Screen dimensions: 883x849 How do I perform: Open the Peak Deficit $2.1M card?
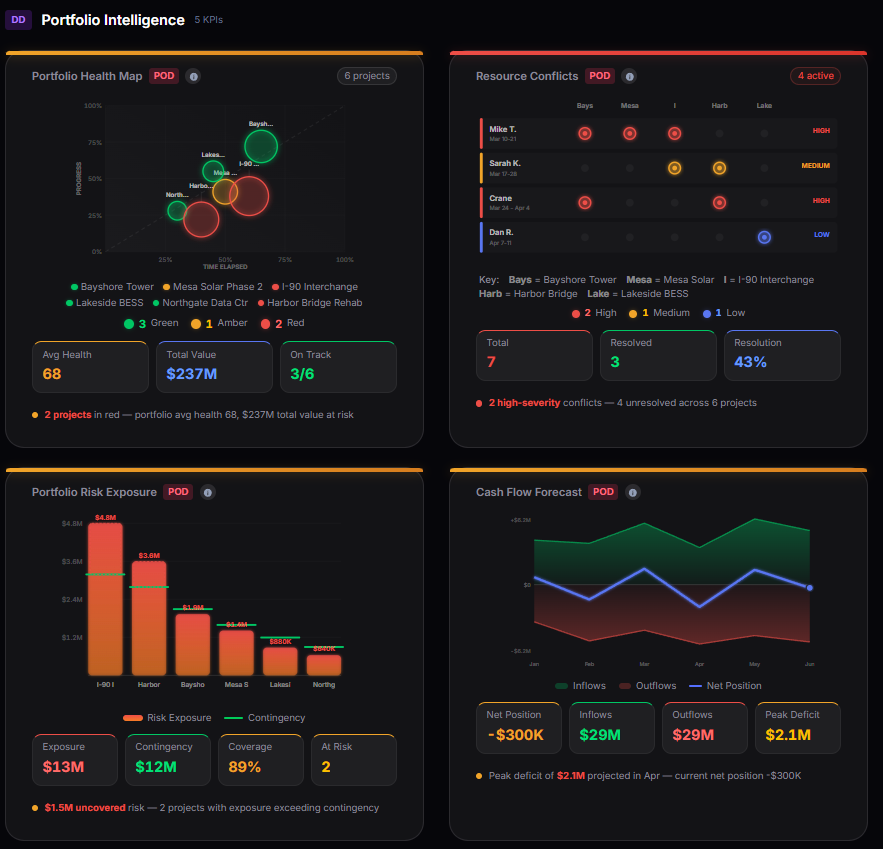797,727
